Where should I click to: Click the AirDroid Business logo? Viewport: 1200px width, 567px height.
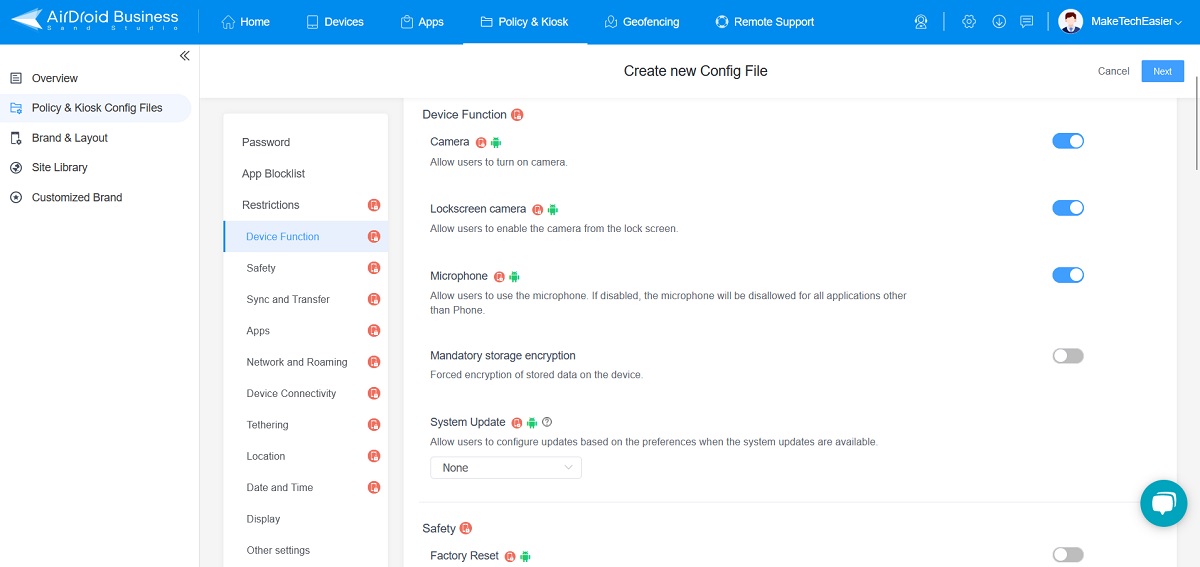pos(95,21)
